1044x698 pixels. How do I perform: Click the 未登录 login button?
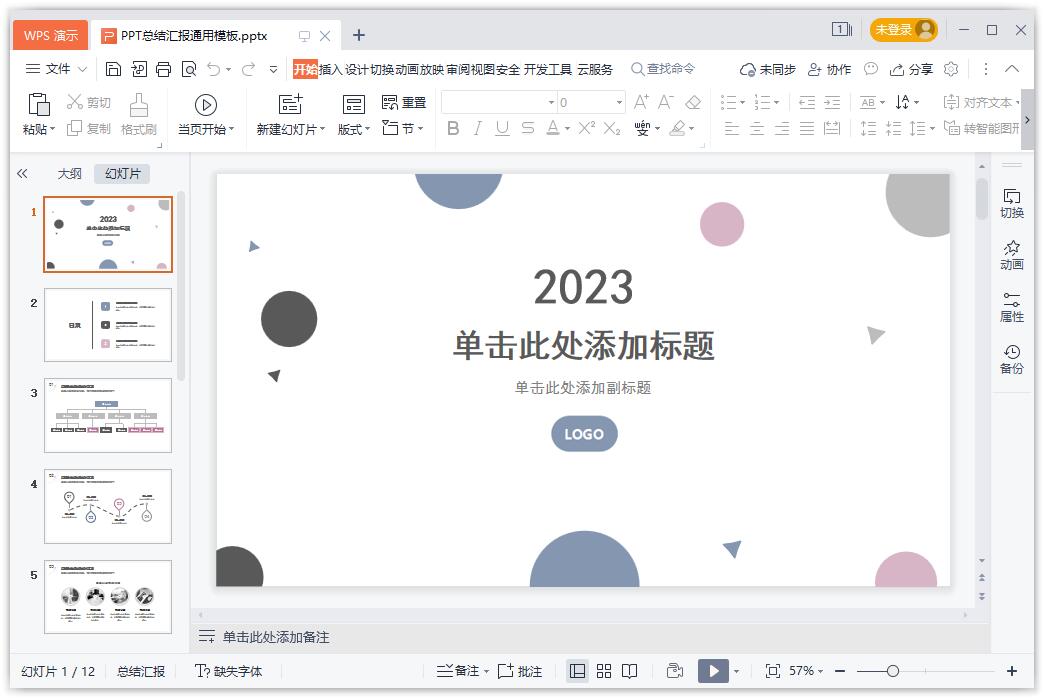click(903, 30)
